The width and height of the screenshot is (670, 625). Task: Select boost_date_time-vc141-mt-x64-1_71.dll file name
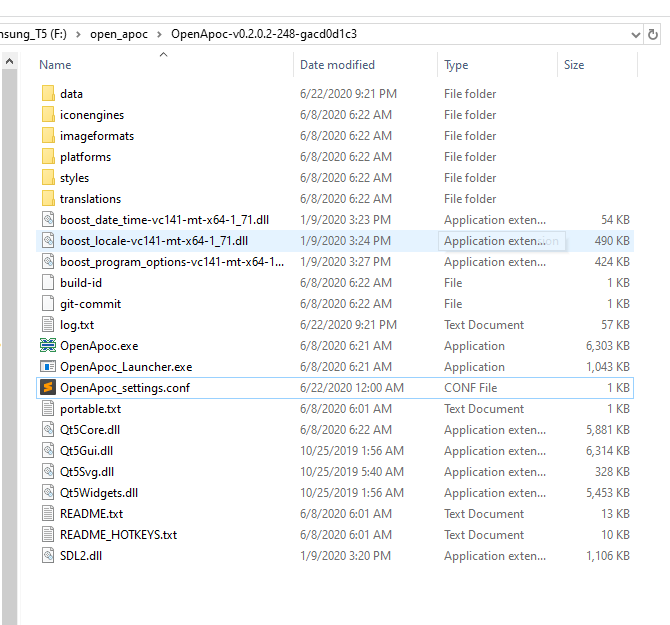[165, 220]
